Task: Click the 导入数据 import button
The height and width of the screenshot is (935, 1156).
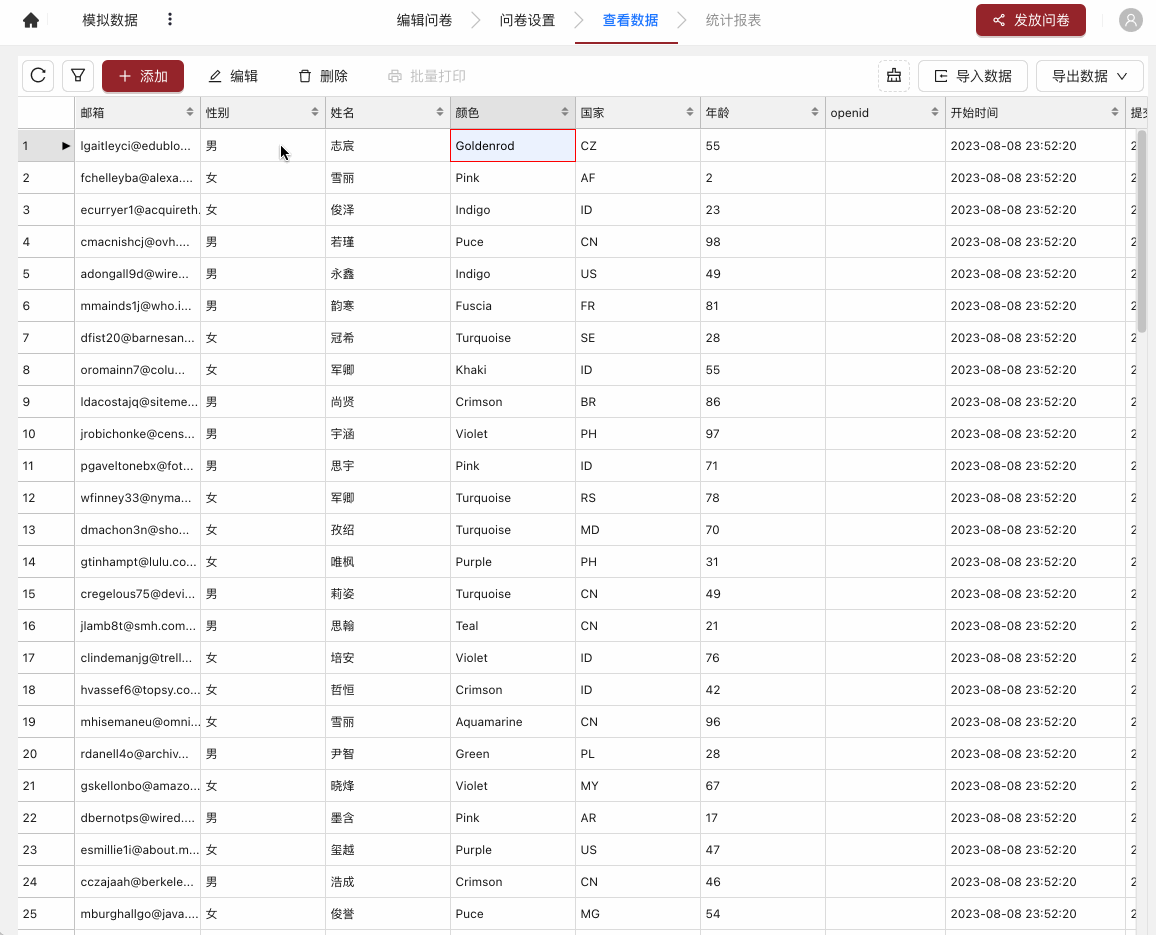Action: coord(972,76)
